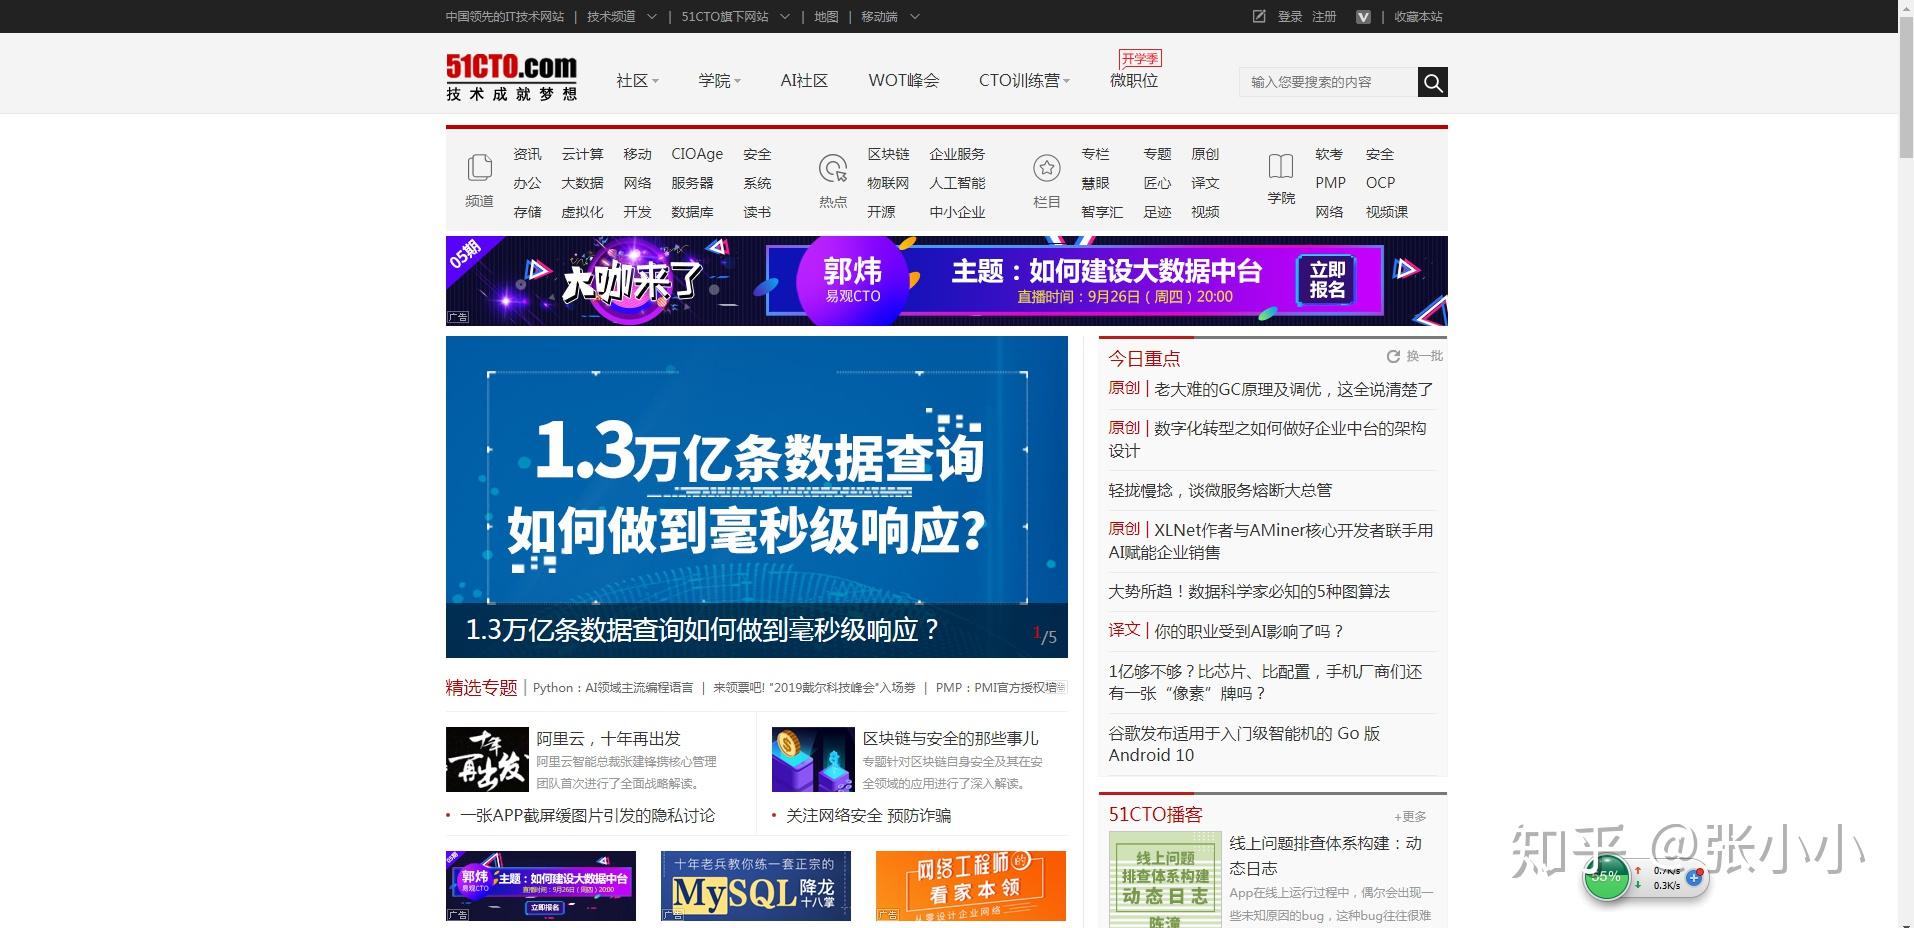The width and height of the screenshot is (1914, 928).
Task: Open the 地图 link in top bar
Action: click(x=826, y=16)
